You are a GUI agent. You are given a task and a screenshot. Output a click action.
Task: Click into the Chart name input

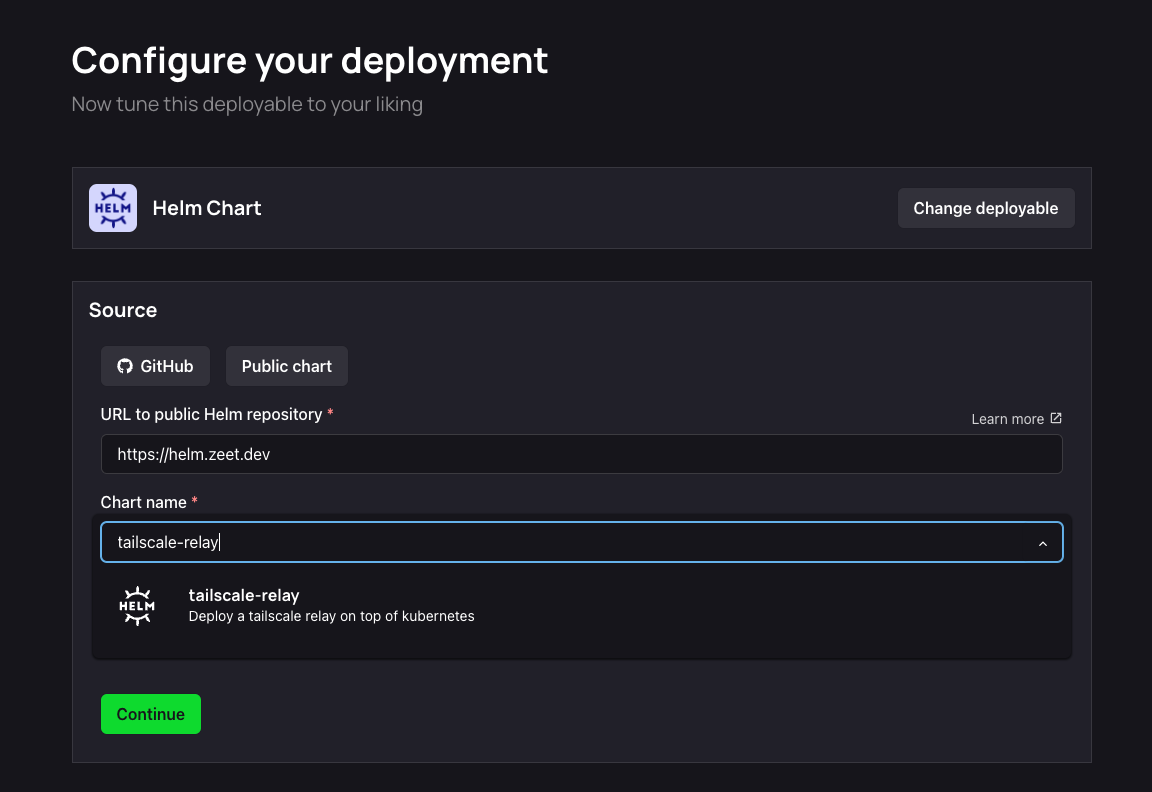click(582, 542)
